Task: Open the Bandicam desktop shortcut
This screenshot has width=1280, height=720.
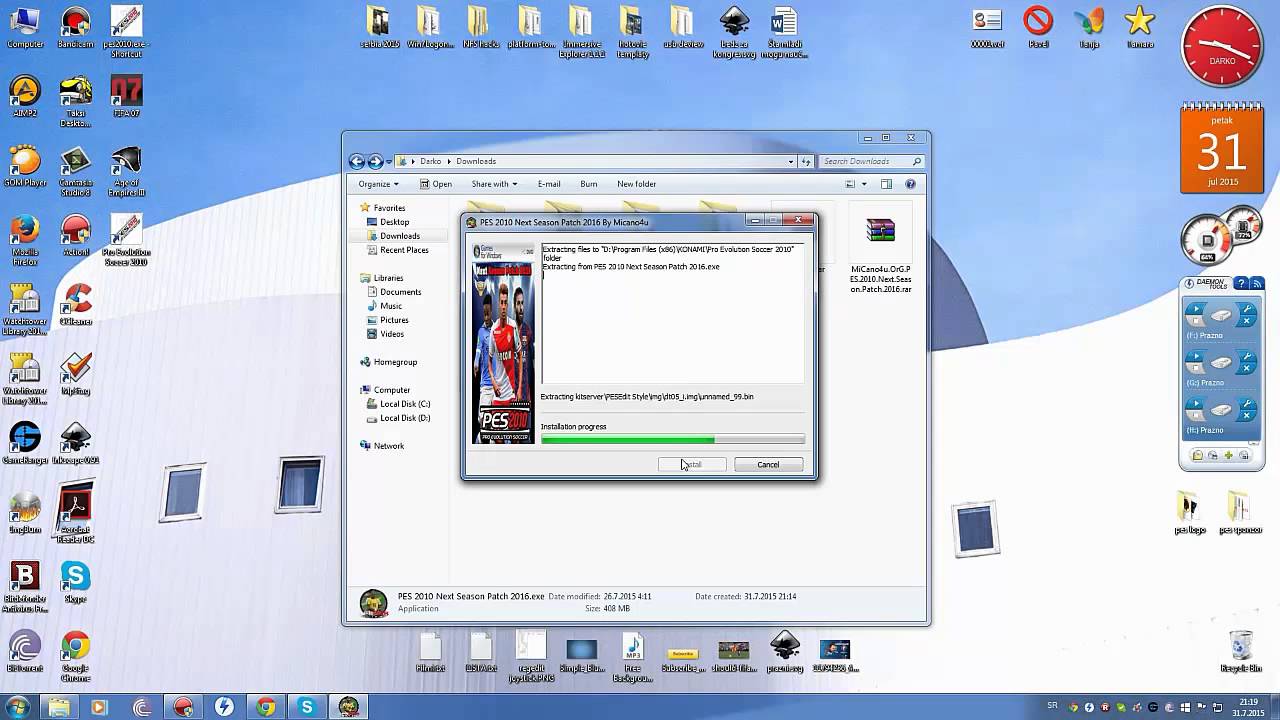Action: point(75,28)
